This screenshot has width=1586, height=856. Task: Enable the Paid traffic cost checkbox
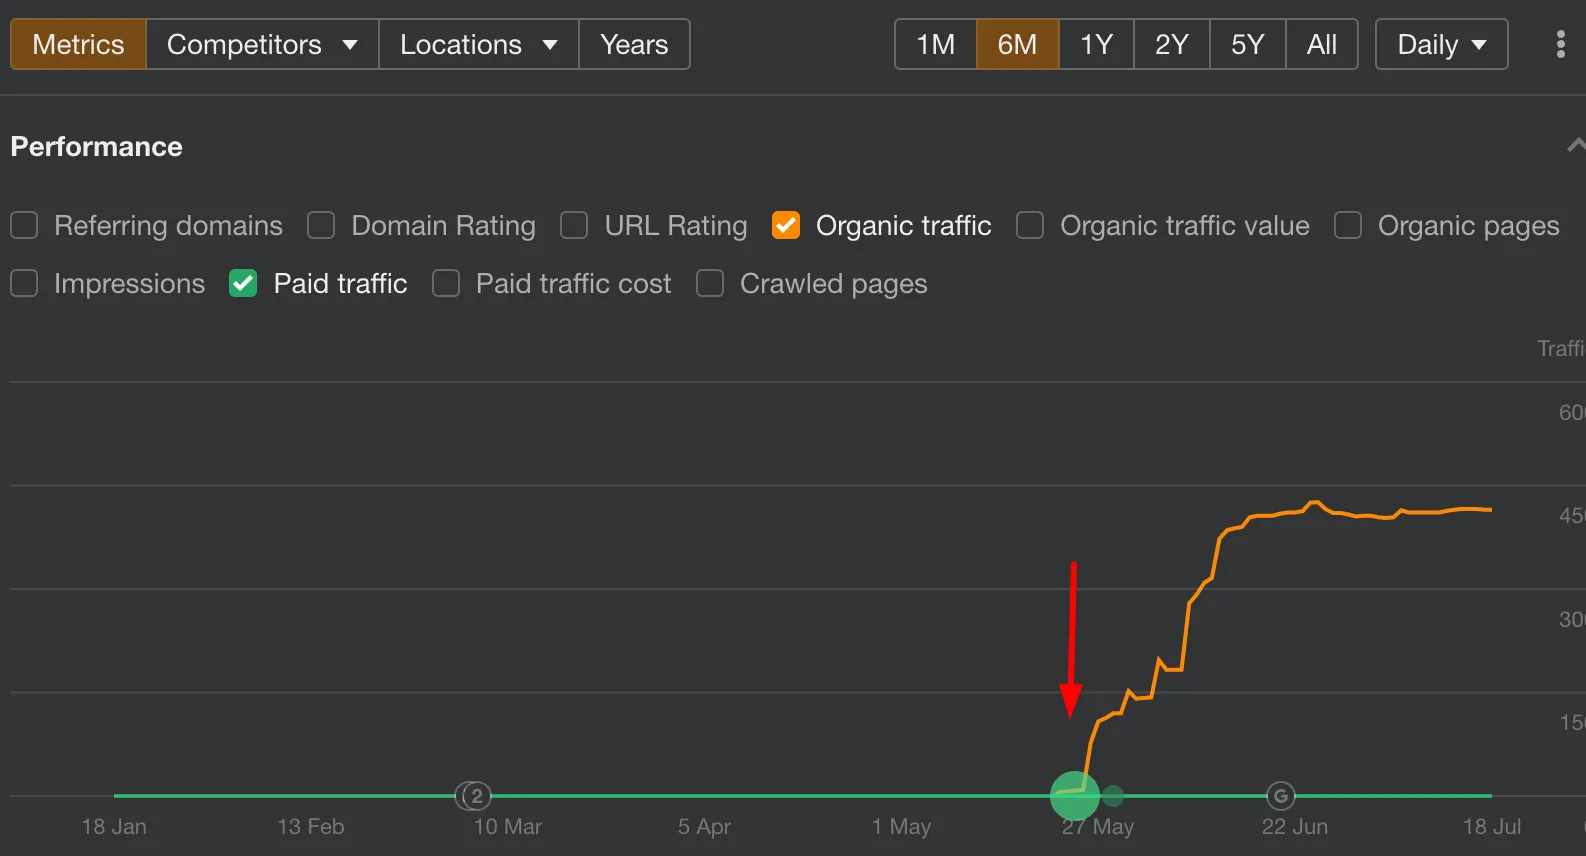(x=446, y=284)
